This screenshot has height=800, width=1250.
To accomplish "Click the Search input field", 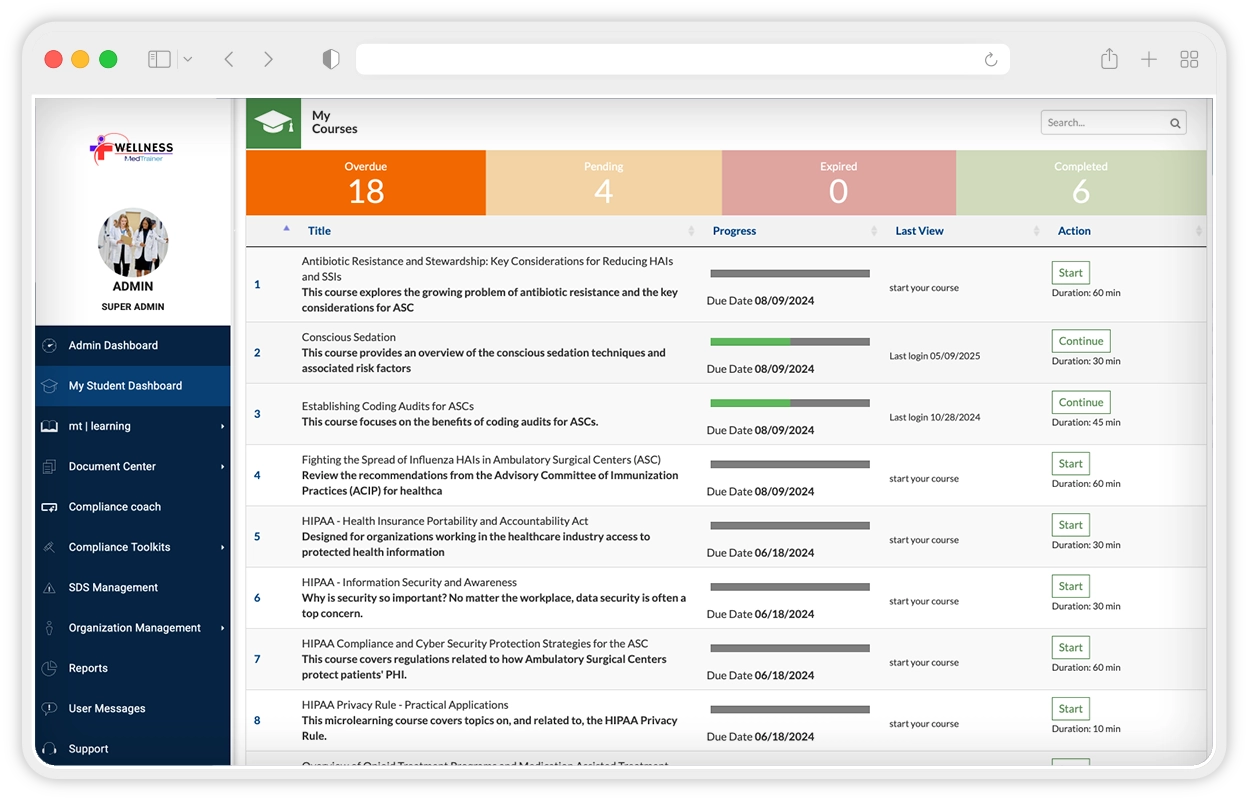I will click(x=1103, y=123).
